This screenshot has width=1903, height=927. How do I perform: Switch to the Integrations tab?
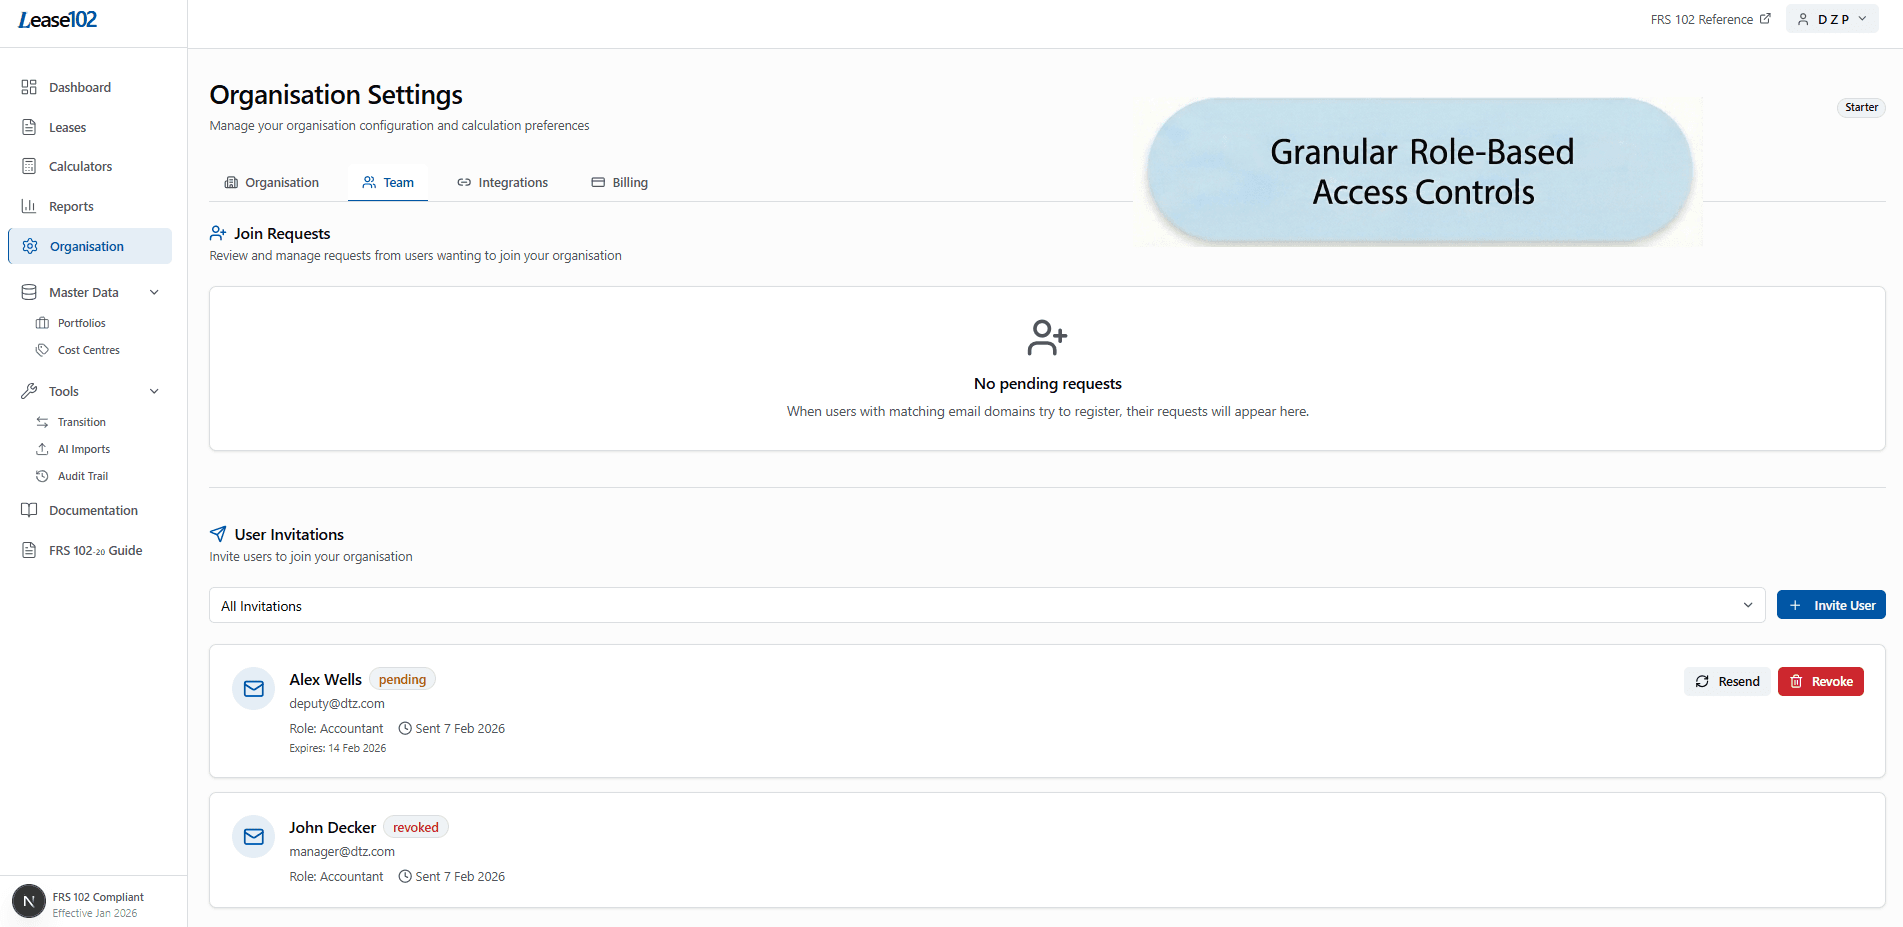503,182
